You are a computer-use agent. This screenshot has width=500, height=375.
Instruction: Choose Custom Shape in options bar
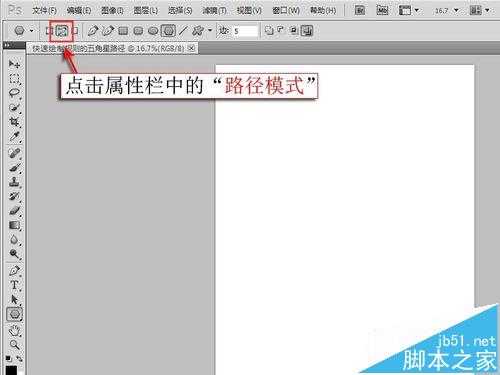click(x=198, y=31)
